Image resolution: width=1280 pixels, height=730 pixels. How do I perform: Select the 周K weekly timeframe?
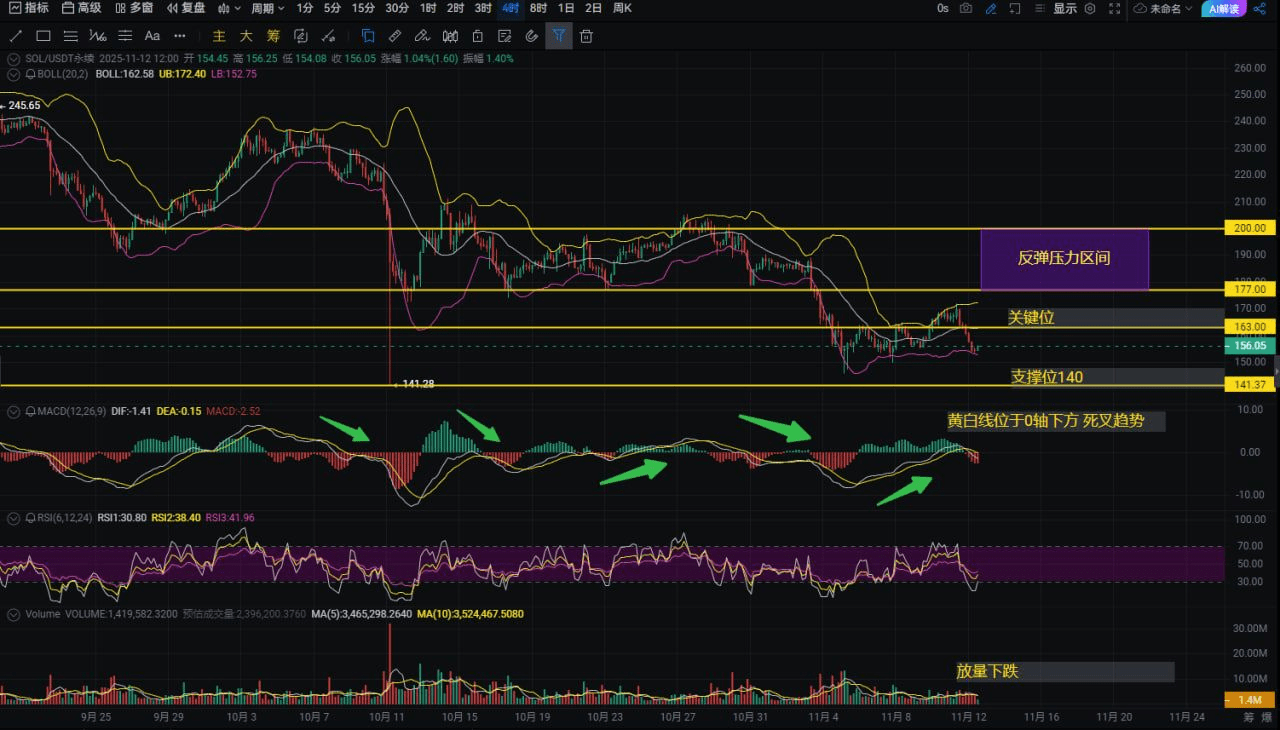pyautogui.click(x=622, y=8)
